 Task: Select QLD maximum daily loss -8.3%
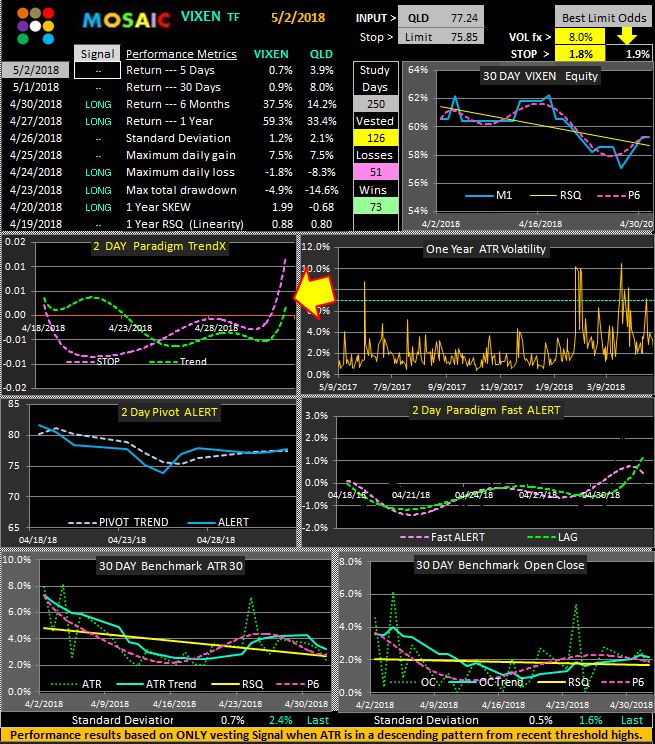(321, 172)
